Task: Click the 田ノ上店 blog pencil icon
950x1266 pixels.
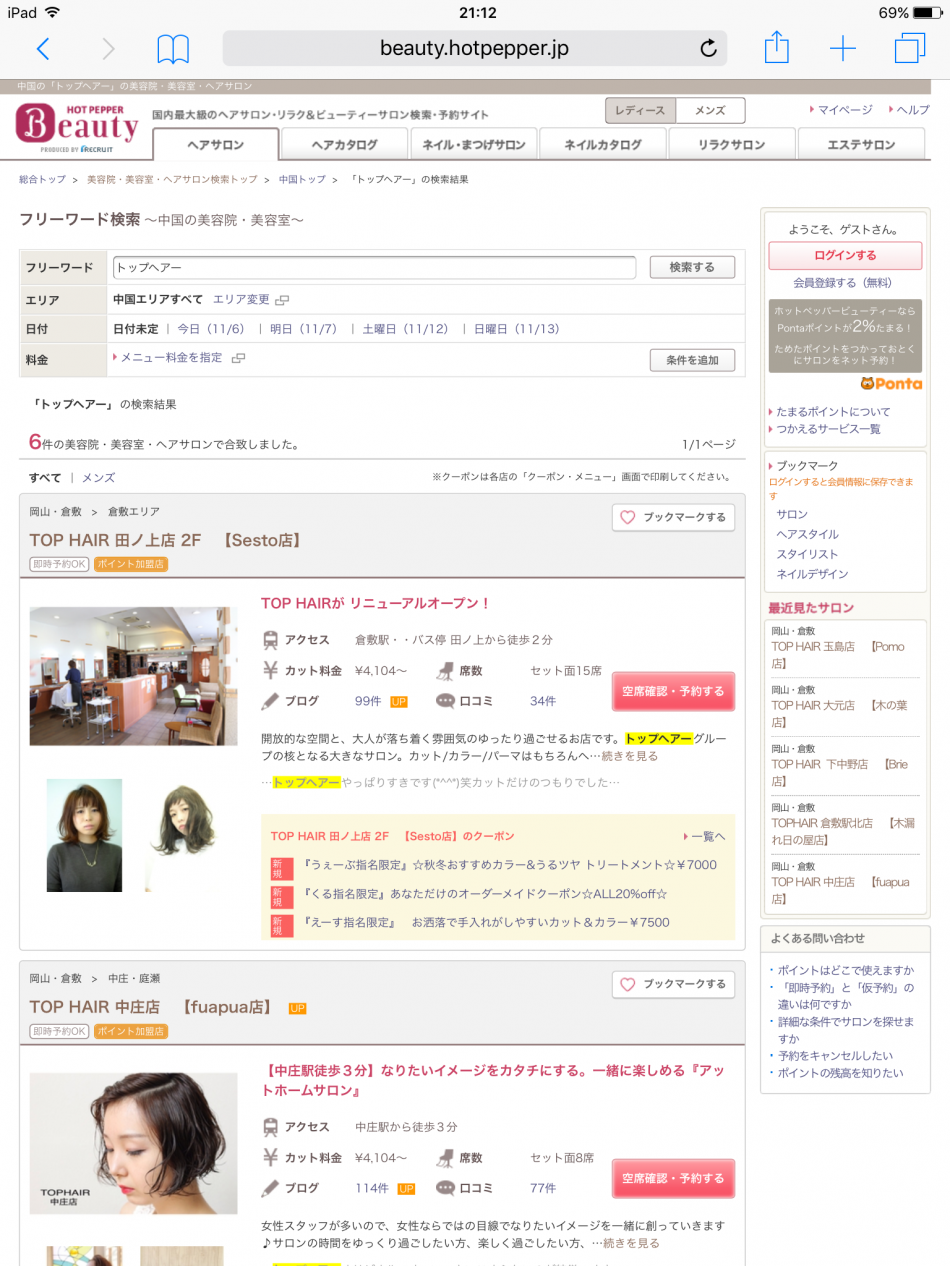Action: [270, 701]
